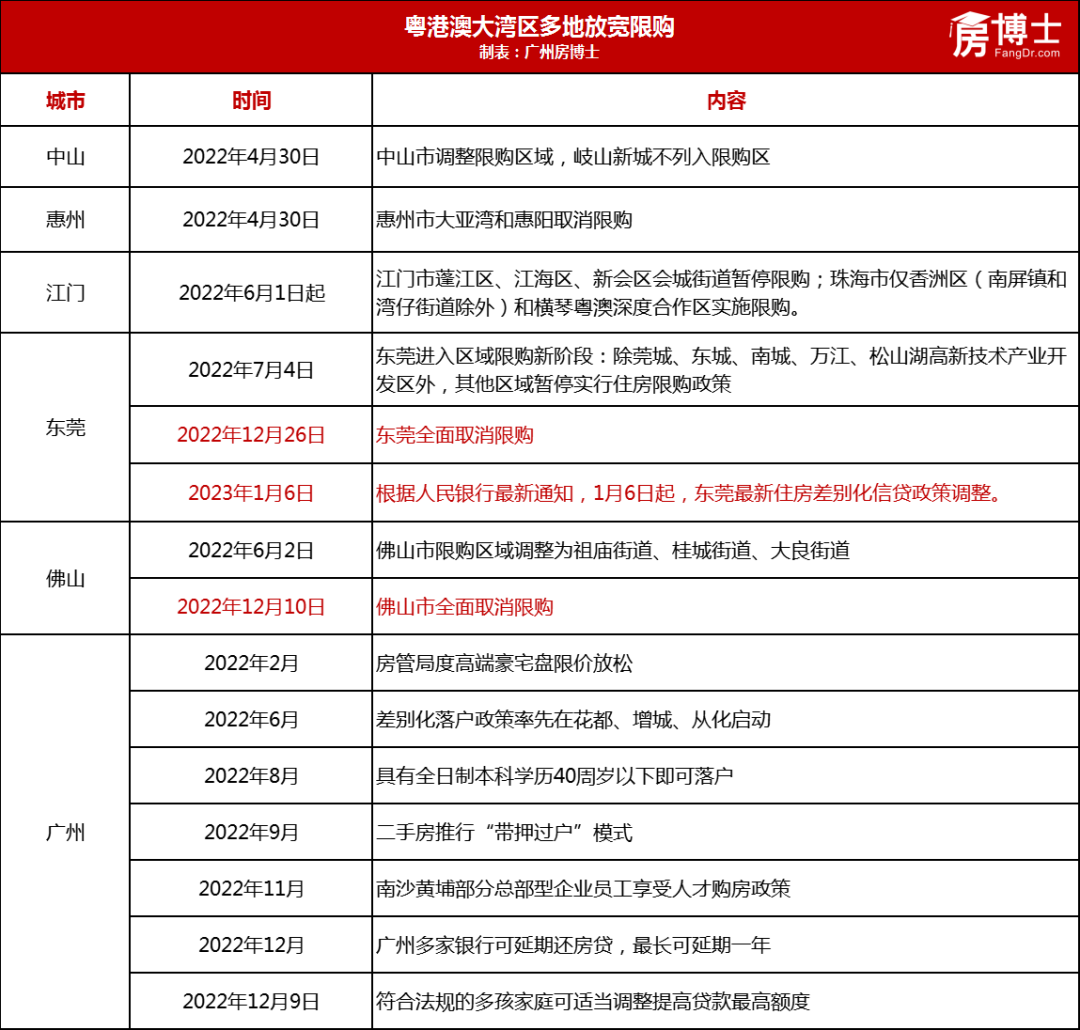Click the red 2023年1月6日 date cell

coord(249,492)
